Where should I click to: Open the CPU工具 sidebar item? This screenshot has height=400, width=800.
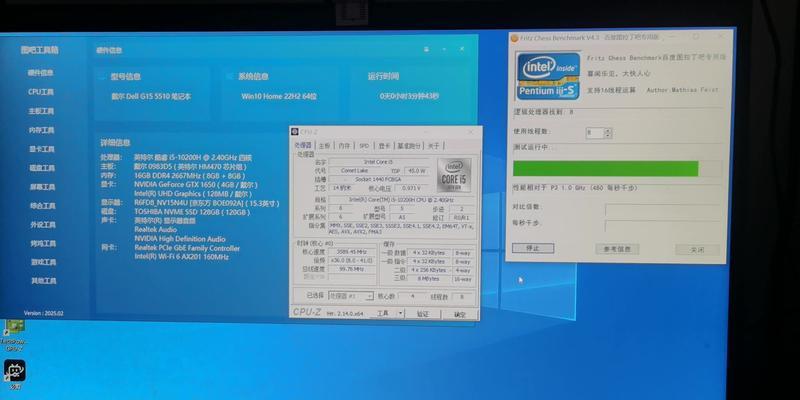(x=41, y=92)
